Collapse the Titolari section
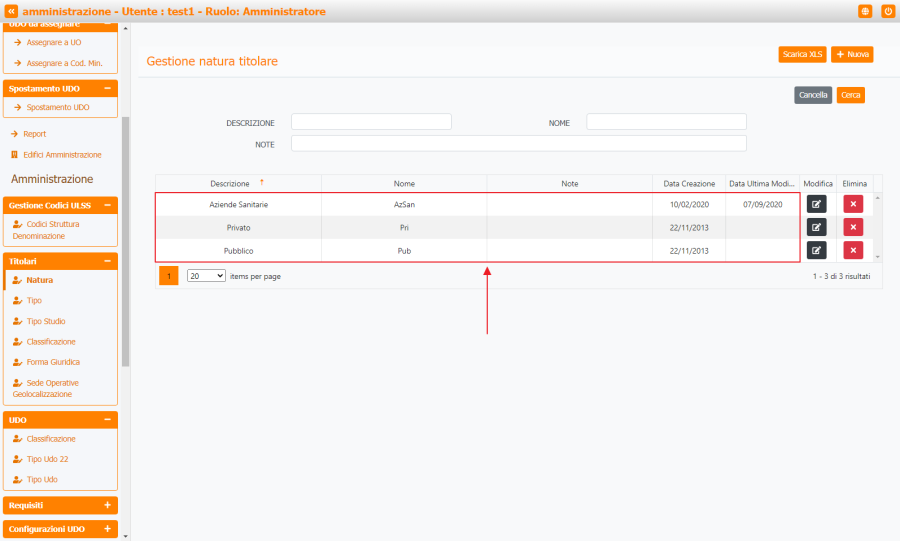The width and height of the screenshot is (900, 541). click(107, 261)
